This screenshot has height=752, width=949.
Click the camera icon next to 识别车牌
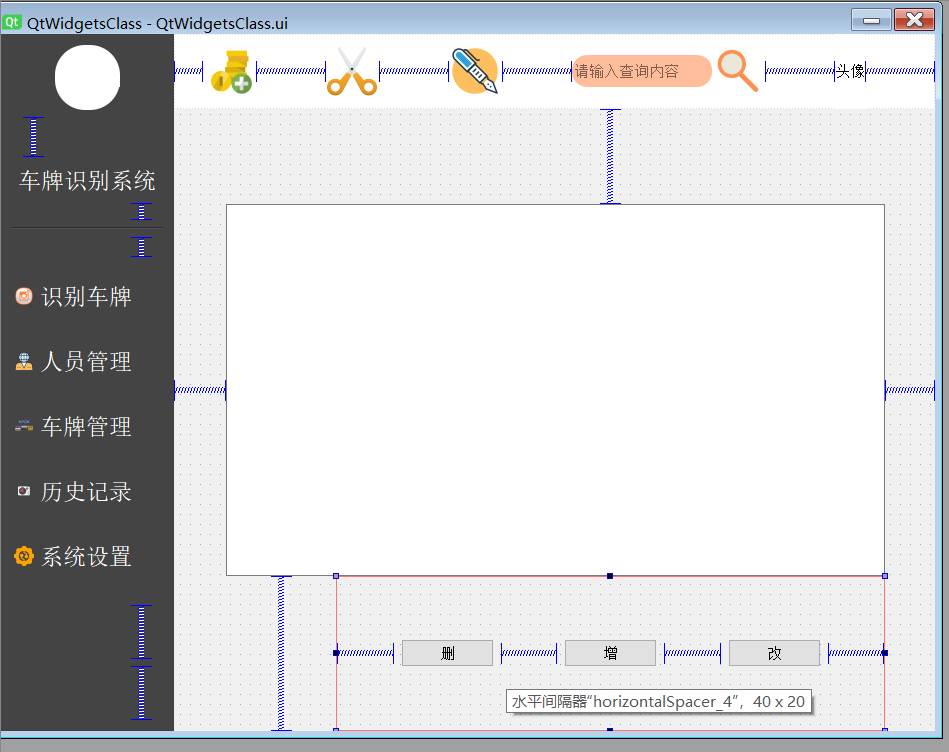pos(26,296)
